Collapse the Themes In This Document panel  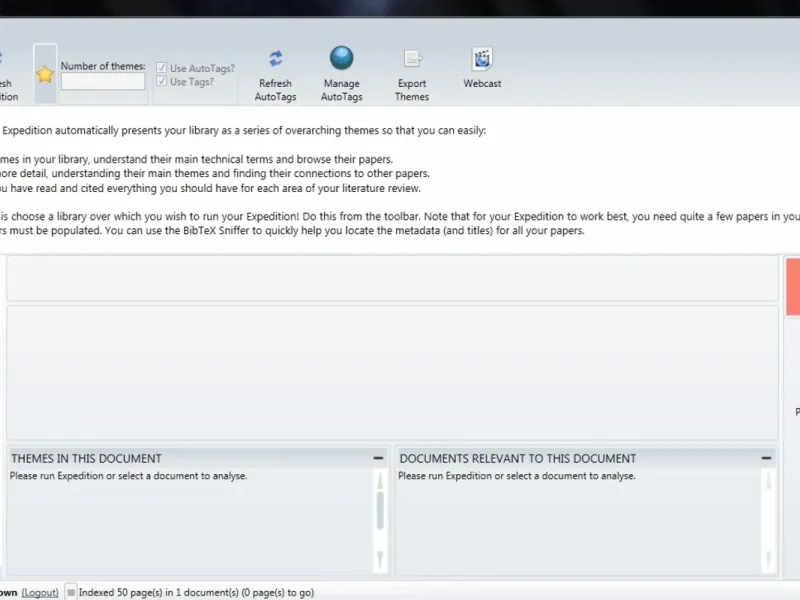tap(378, 458)
